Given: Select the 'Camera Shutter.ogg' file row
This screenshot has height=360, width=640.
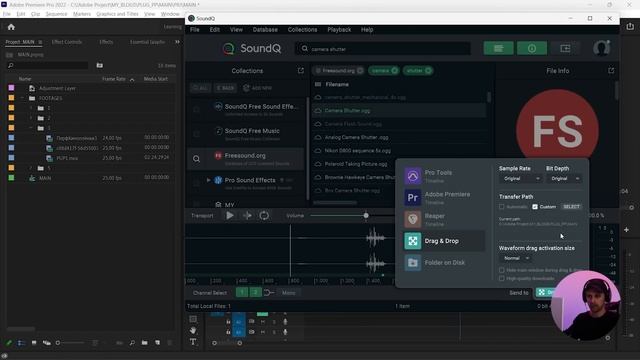Looking at the screenshot, I should click(399, 111).
